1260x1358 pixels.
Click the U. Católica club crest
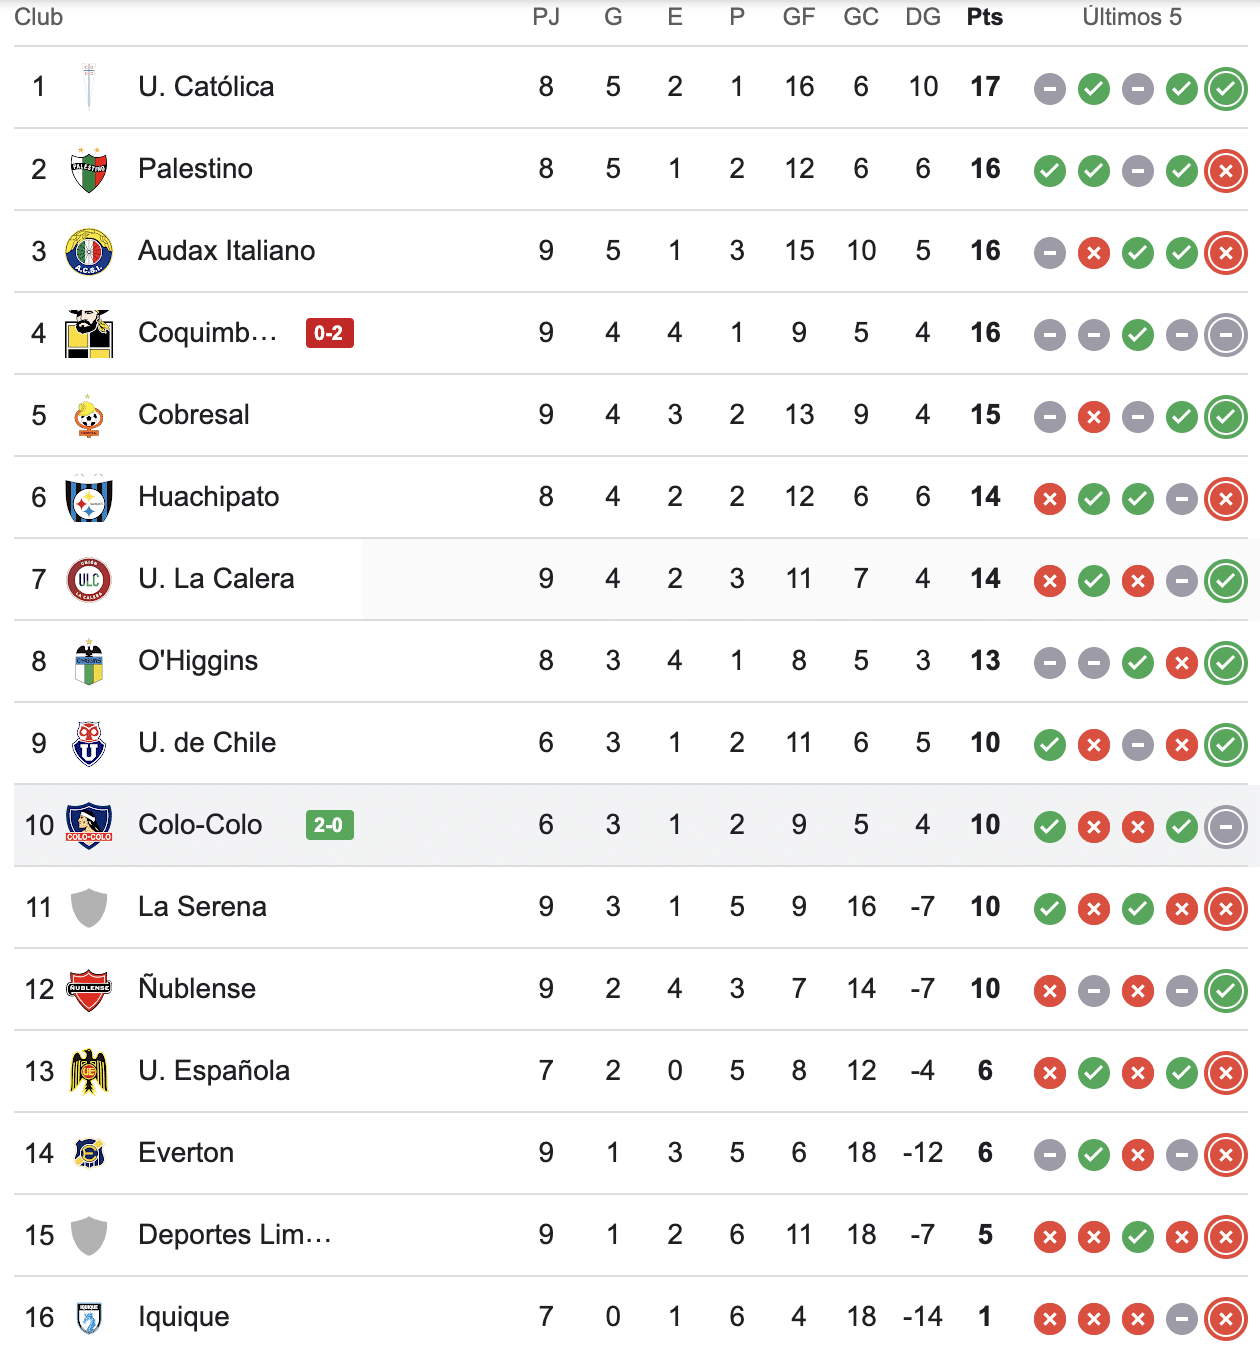pos(88,87)
